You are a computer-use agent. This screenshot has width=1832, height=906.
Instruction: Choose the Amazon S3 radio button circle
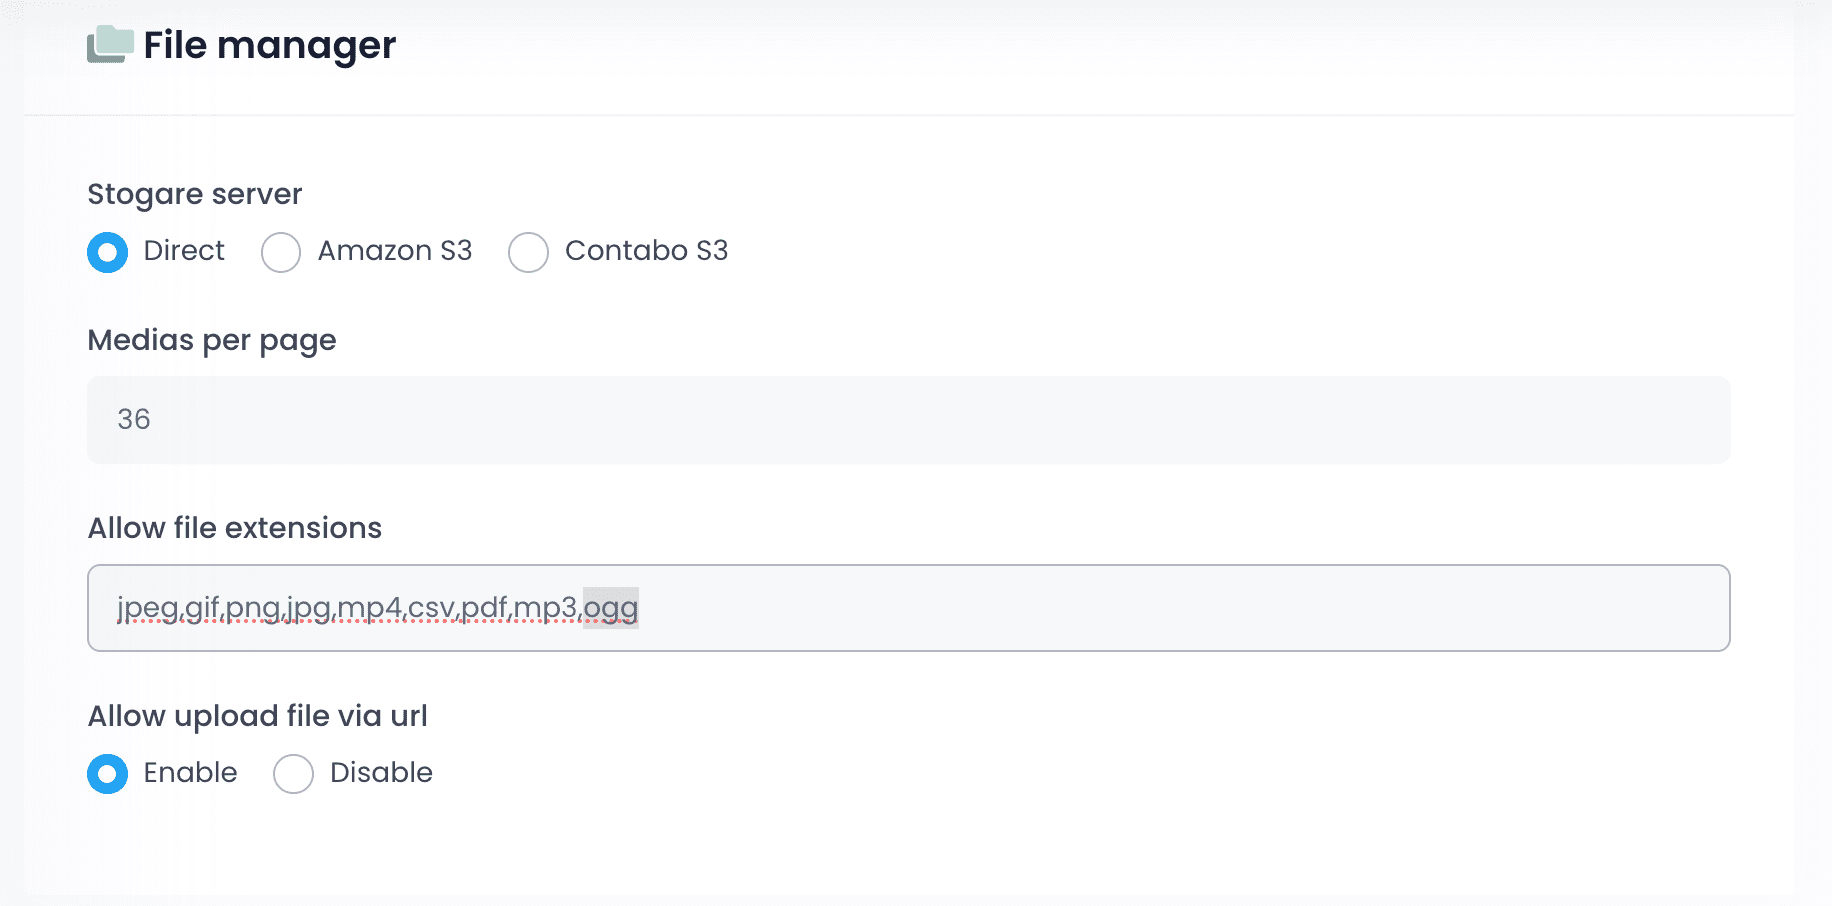pyautogui.click(x=281, y=252)
